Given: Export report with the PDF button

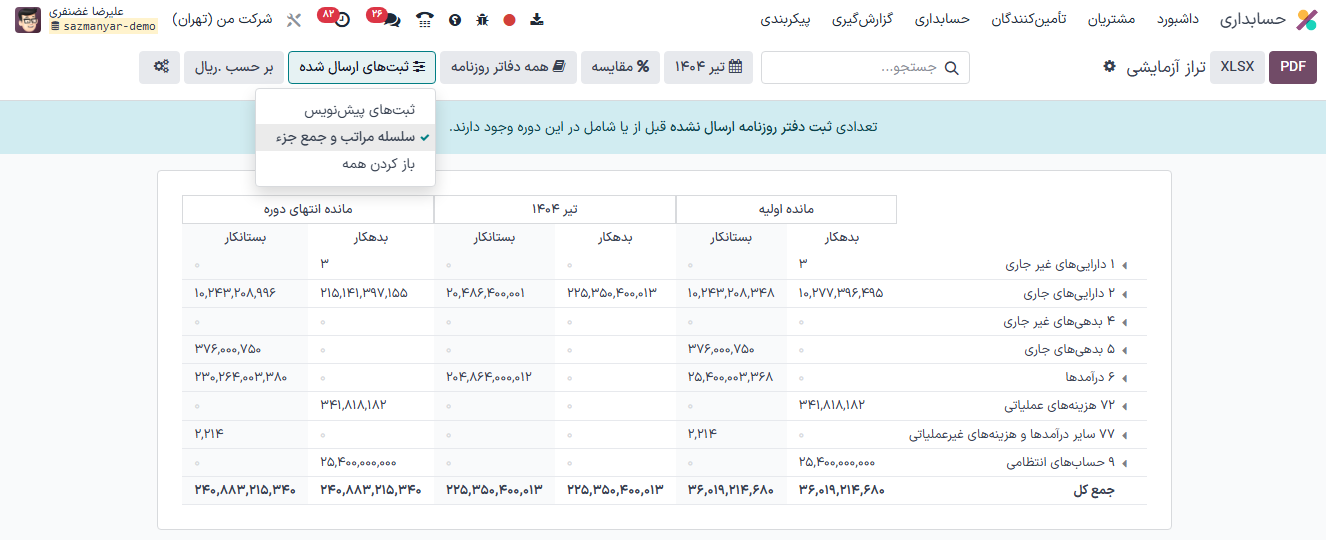Looking at the screenshot, I should (1292, 67).
